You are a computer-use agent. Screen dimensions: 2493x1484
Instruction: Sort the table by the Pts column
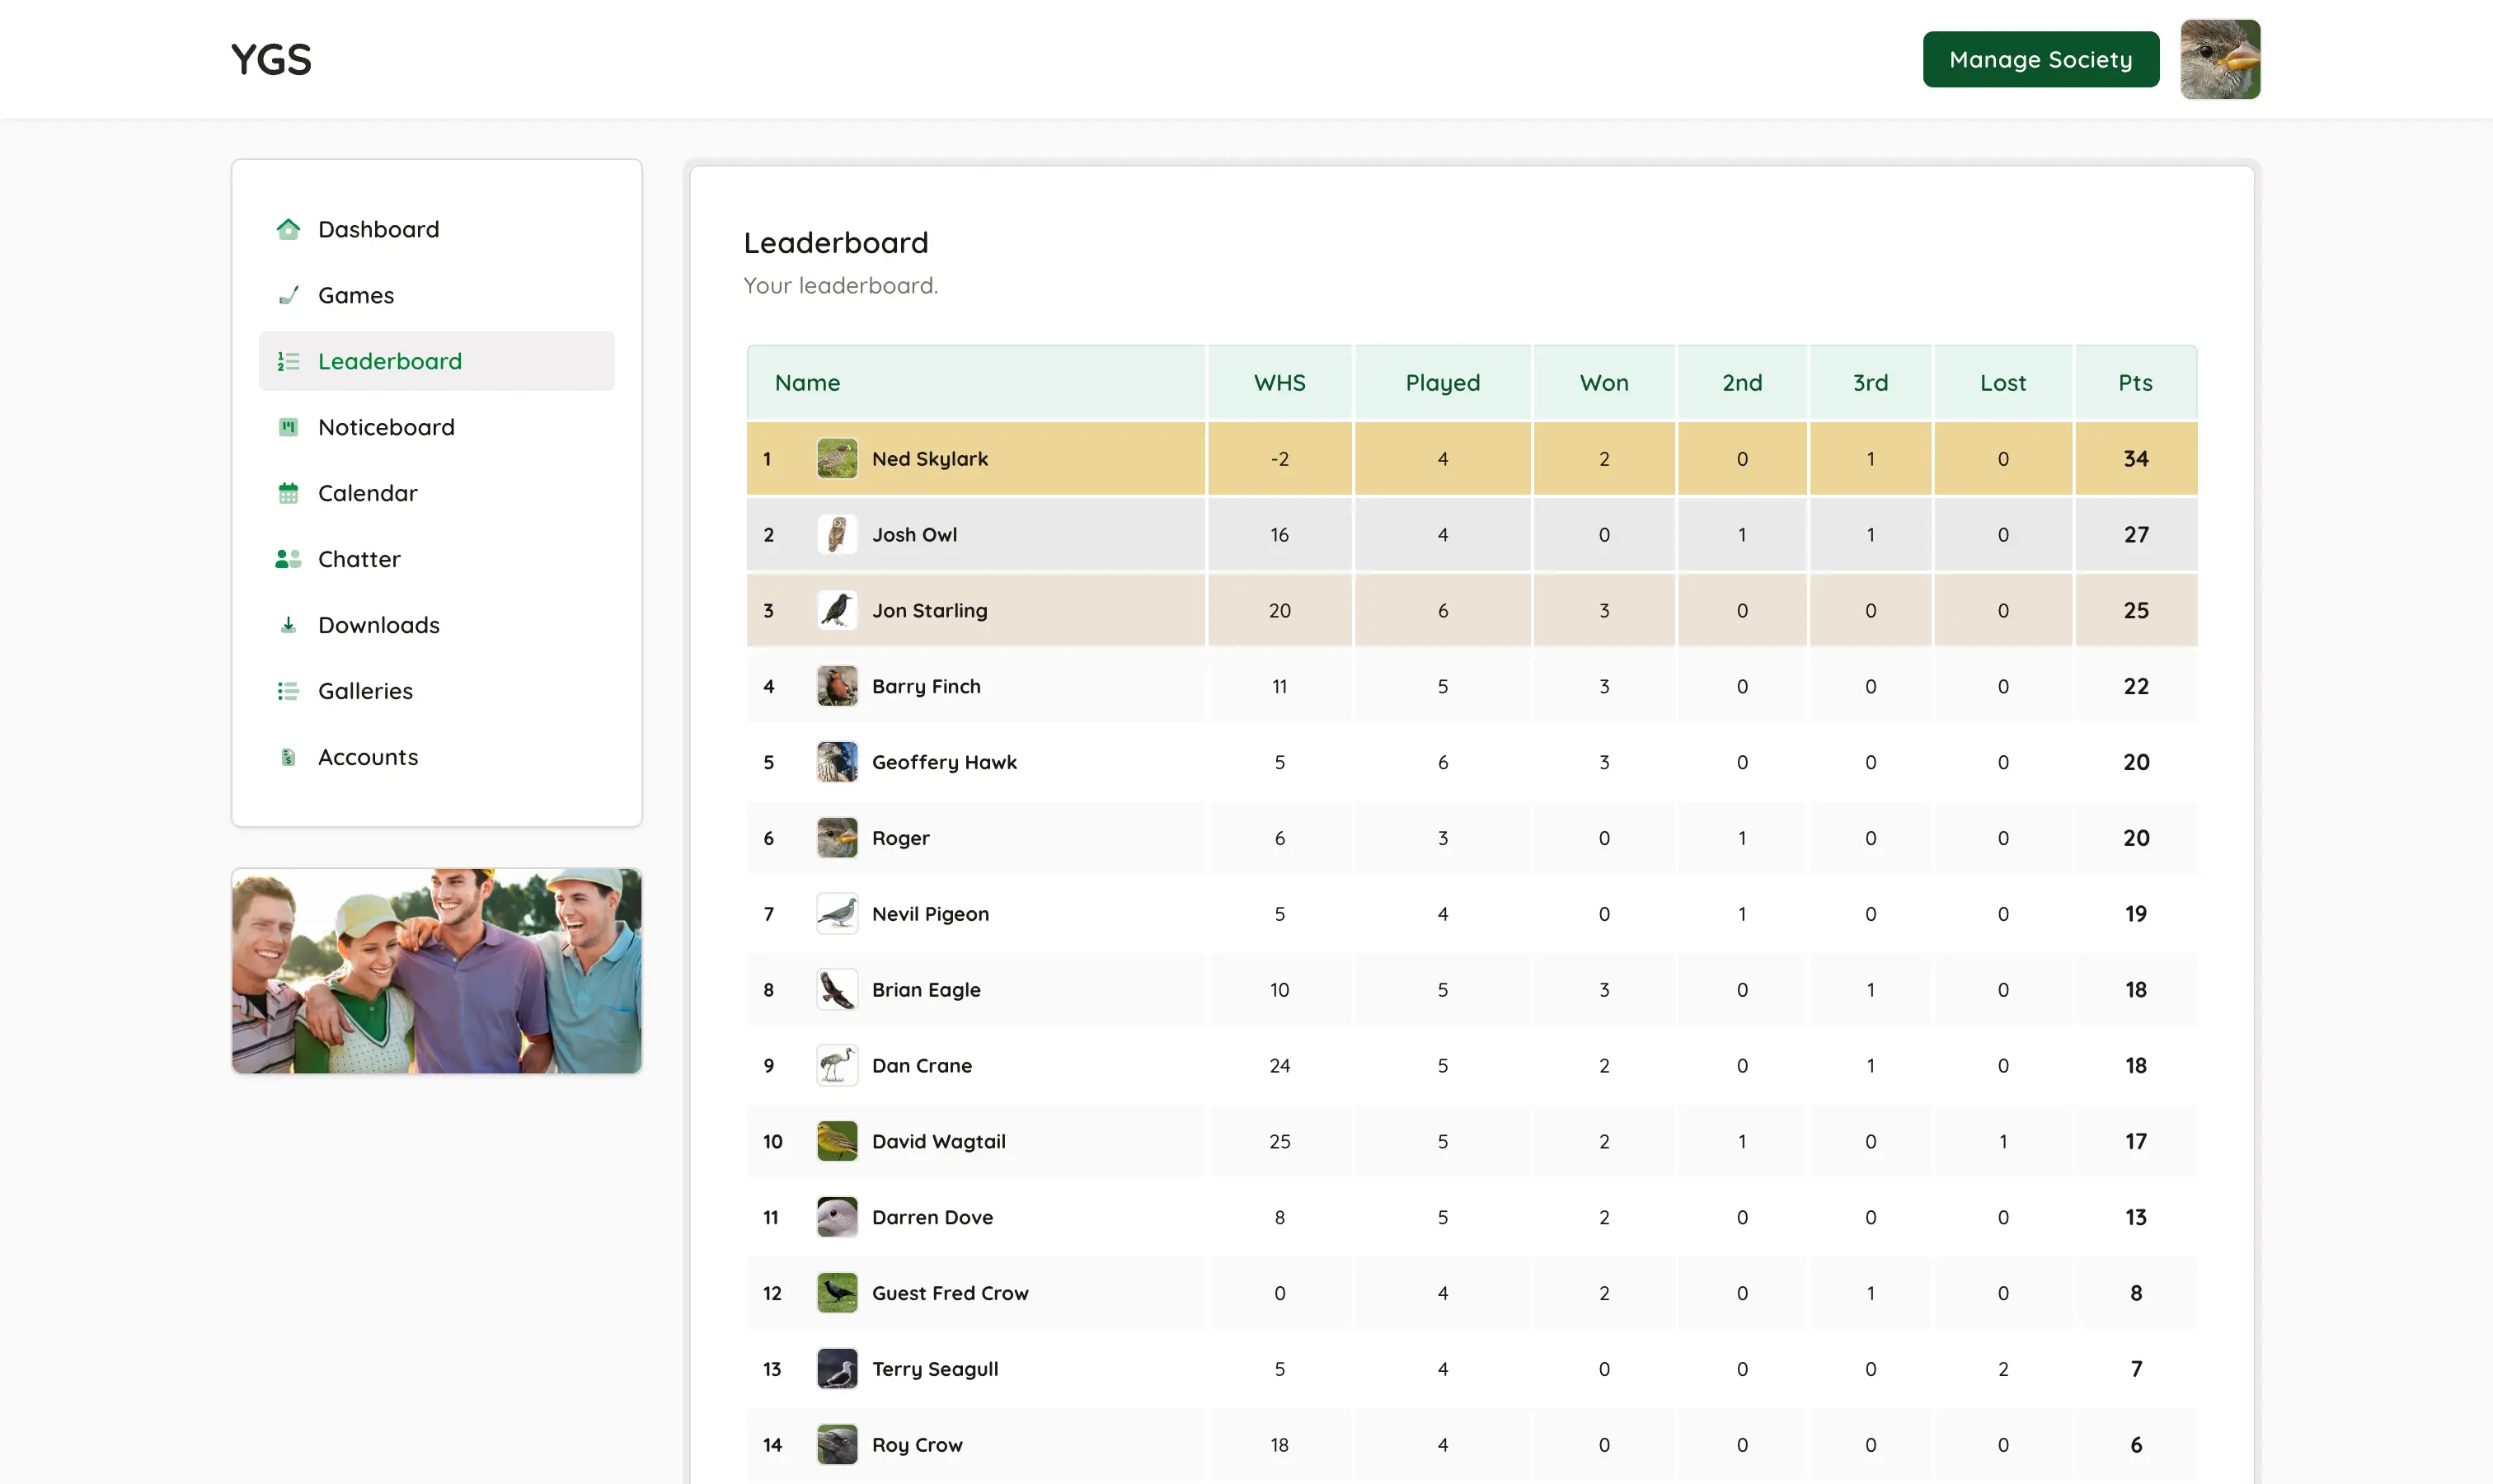pyautogui.click(x=2135, y=382)
